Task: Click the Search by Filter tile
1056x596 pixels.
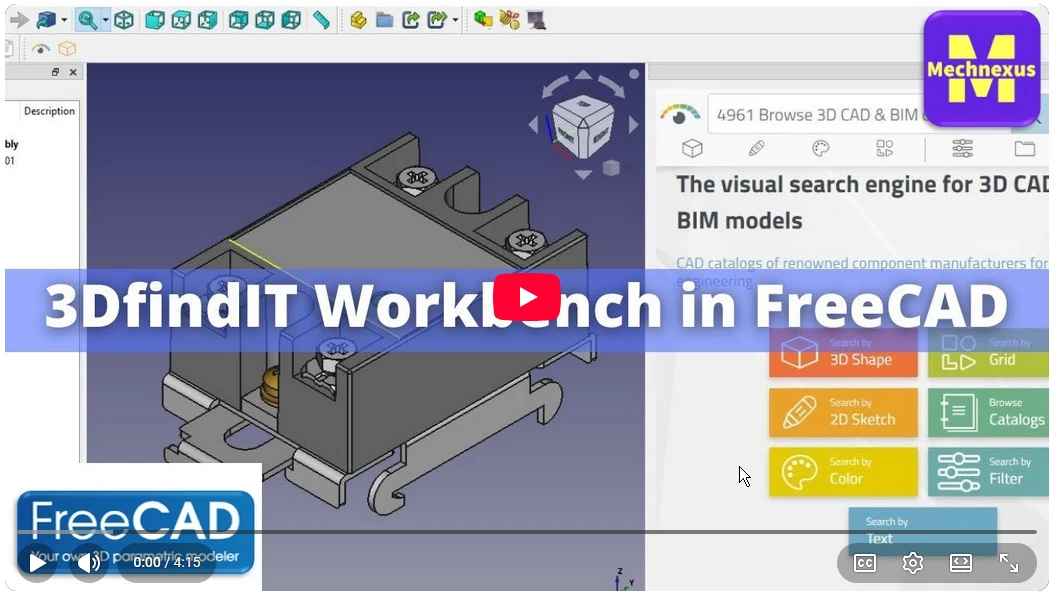Action: (988, 471)
